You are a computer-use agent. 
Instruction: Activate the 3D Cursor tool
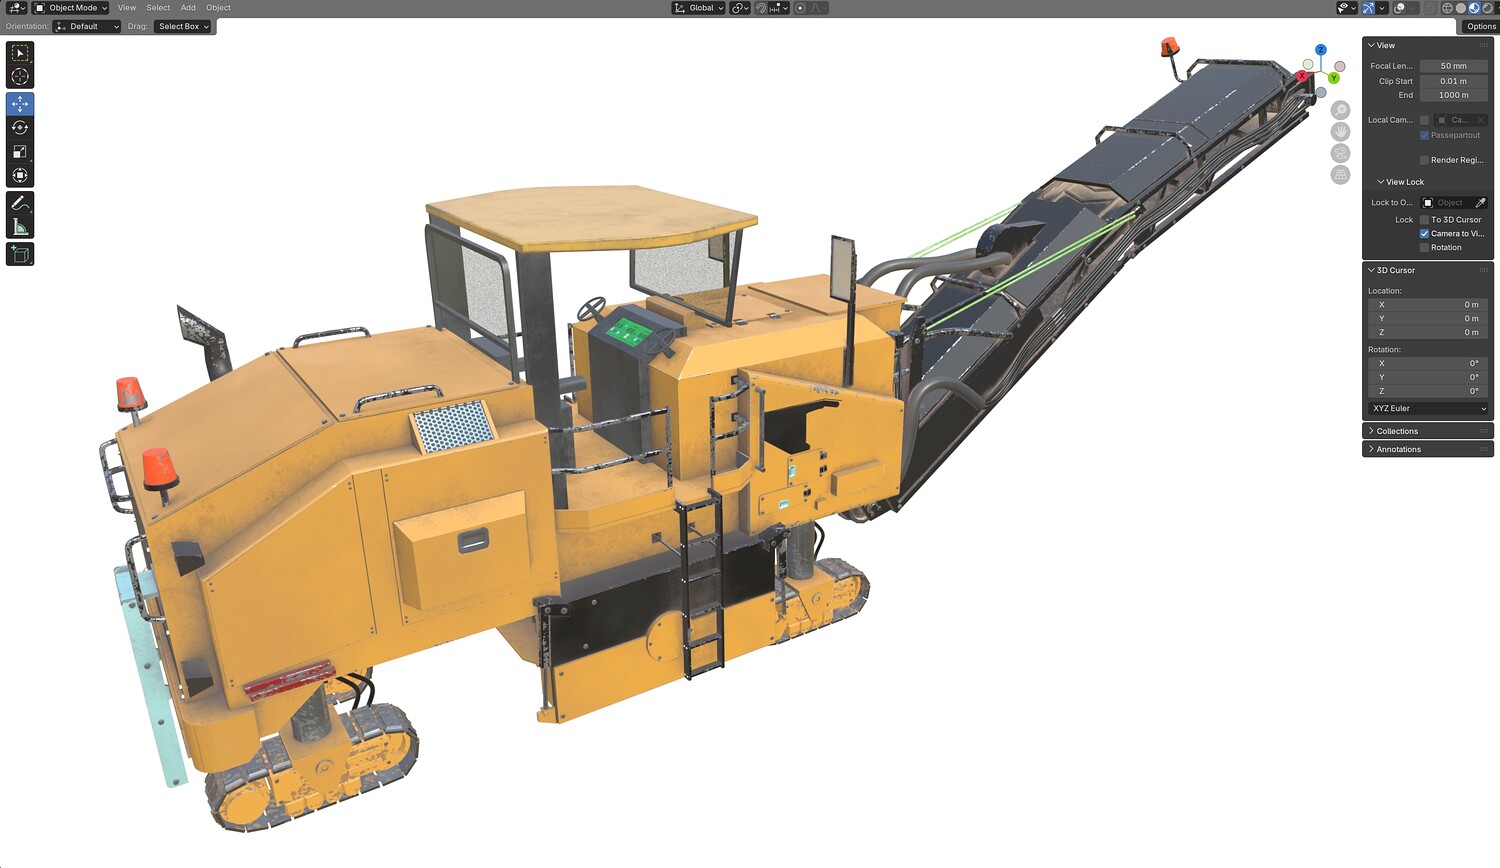20,77
